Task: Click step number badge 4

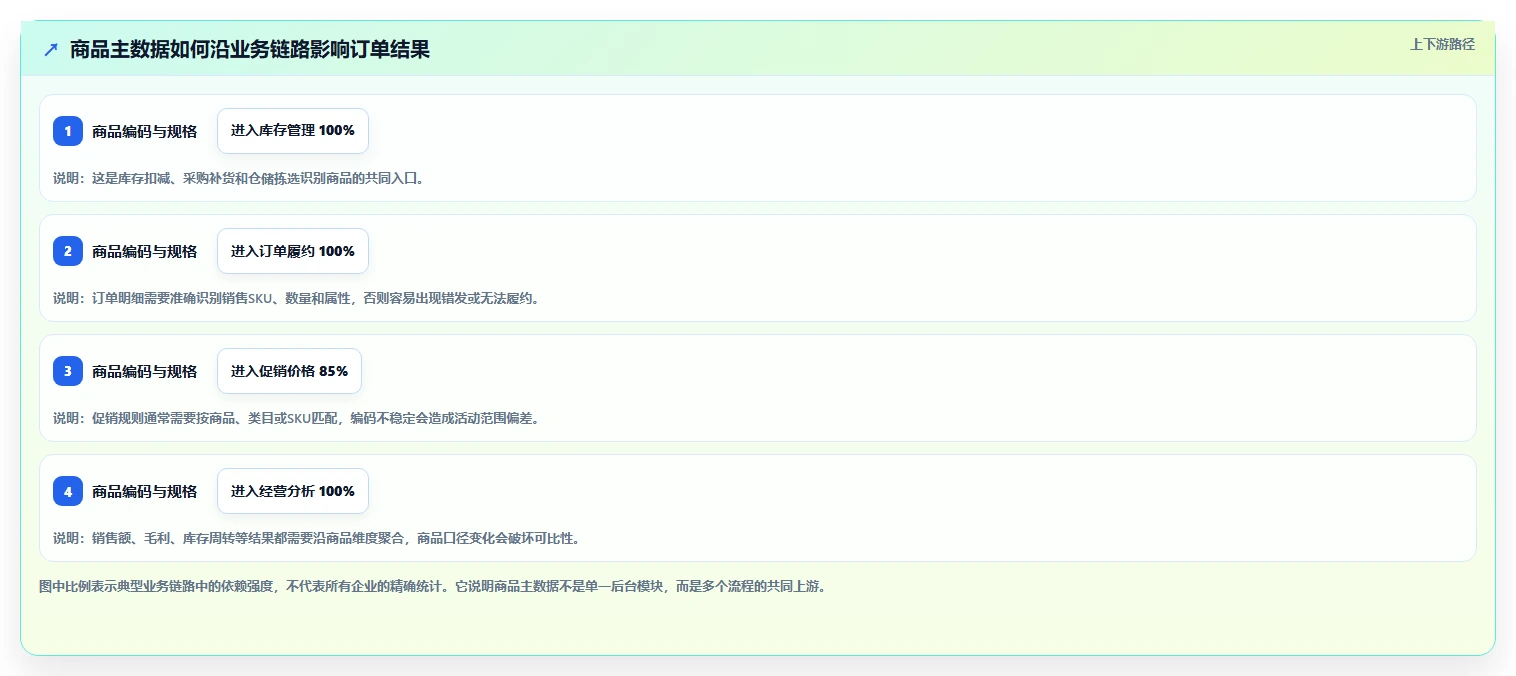Action: click(68, 491)
